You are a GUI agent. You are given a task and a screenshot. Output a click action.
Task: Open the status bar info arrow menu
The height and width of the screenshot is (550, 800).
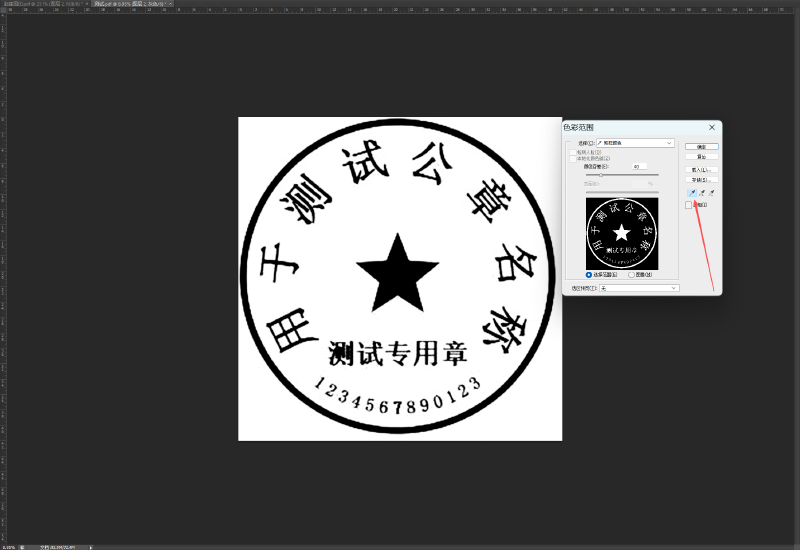click(x=91, y=547)
